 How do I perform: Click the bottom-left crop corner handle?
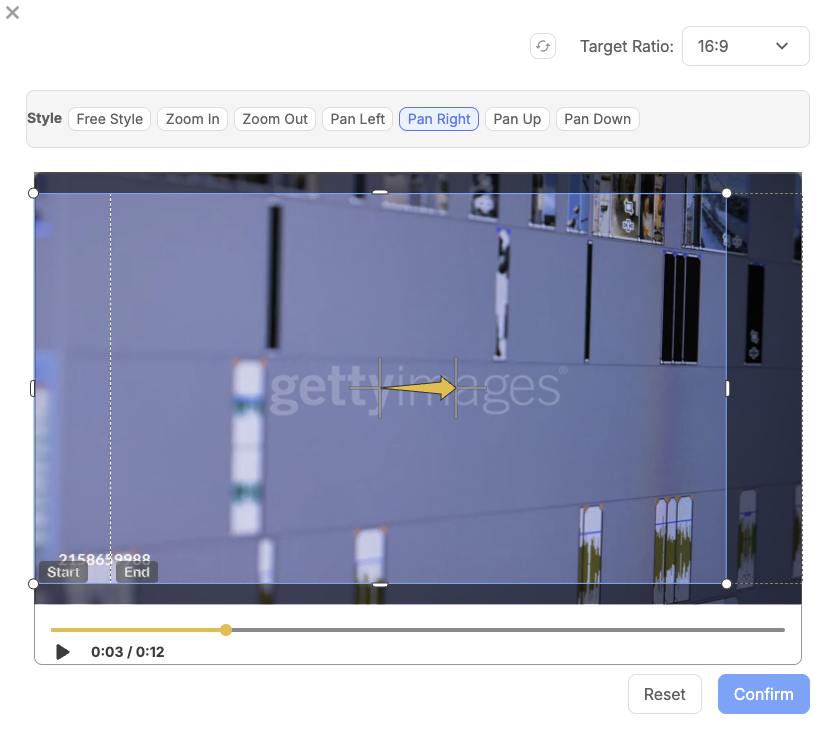pyautogui.click(x=33, y=584)
